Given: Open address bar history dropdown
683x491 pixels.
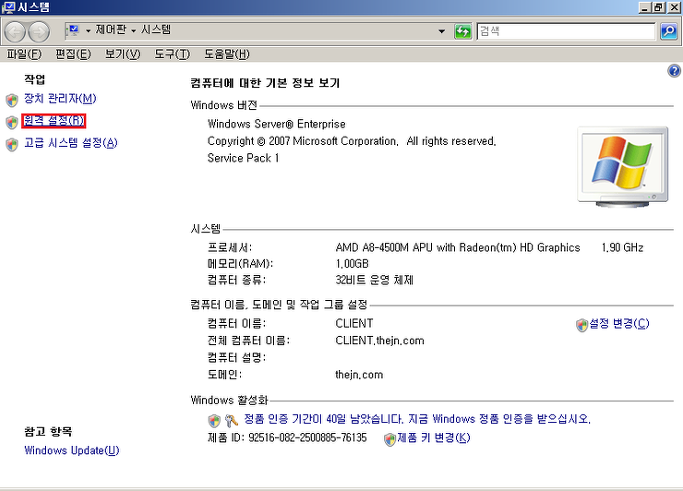Looking at the screenshot, I should [442, 31].
